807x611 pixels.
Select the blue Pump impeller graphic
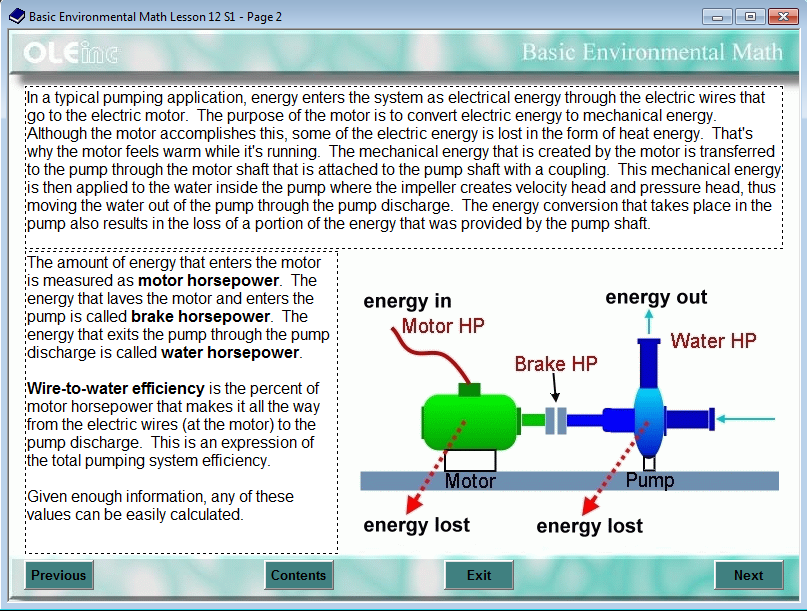pos(648,420)
